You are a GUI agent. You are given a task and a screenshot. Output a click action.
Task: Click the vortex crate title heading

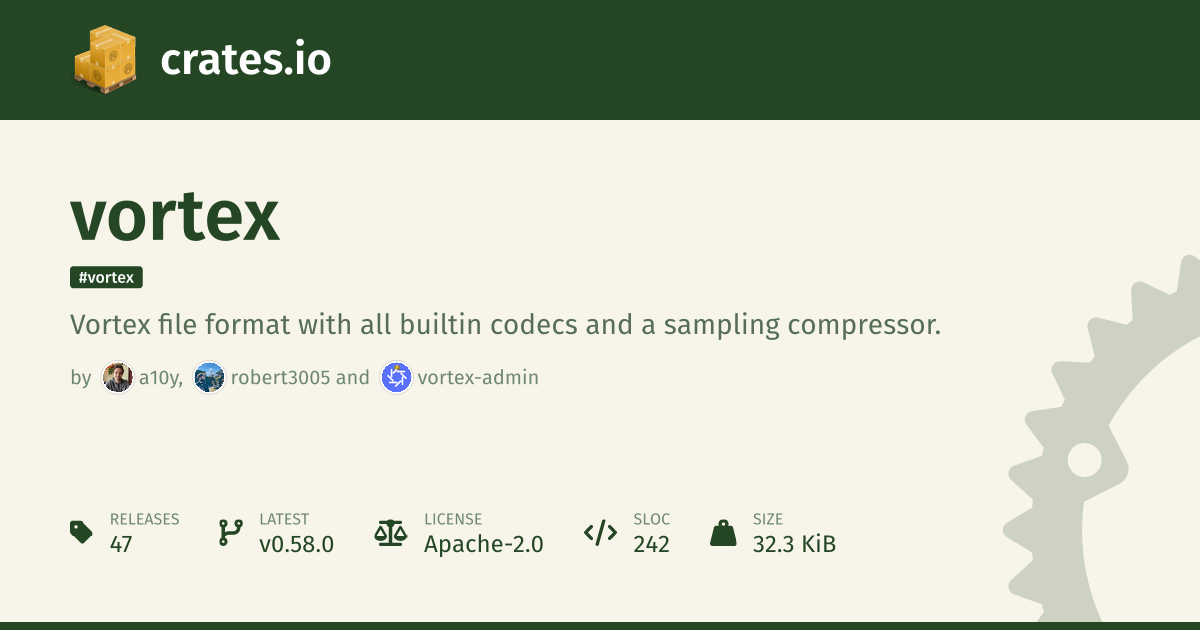[x=175, y=215]
